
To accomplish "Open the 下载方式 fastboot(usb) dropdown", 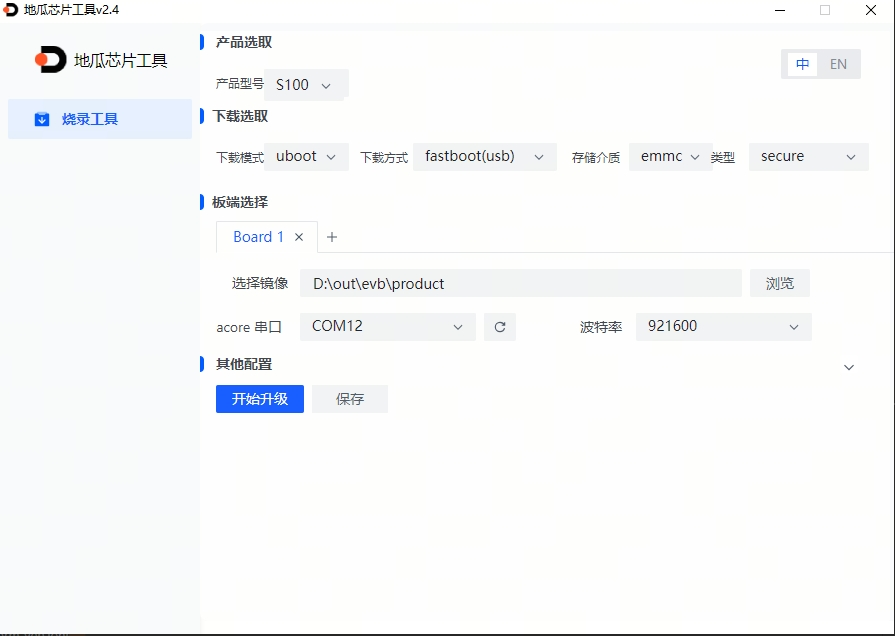I will click(485, 157).
